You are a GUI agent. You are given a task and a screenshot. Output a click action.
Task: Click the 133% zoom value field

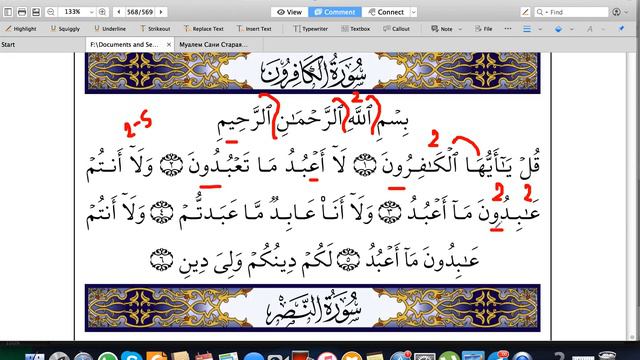(73, 12)
